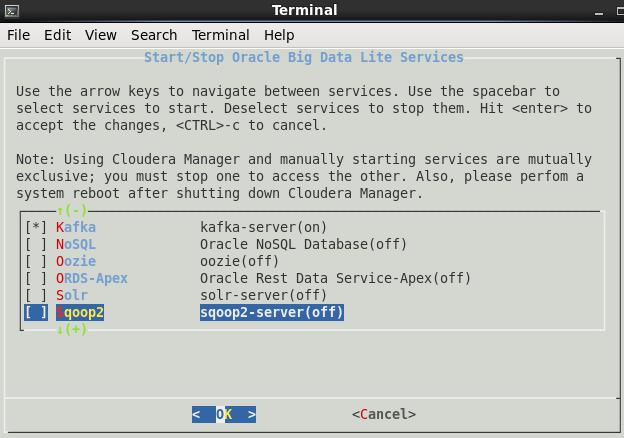Select the kafka-server(on) description

(263, 227)
